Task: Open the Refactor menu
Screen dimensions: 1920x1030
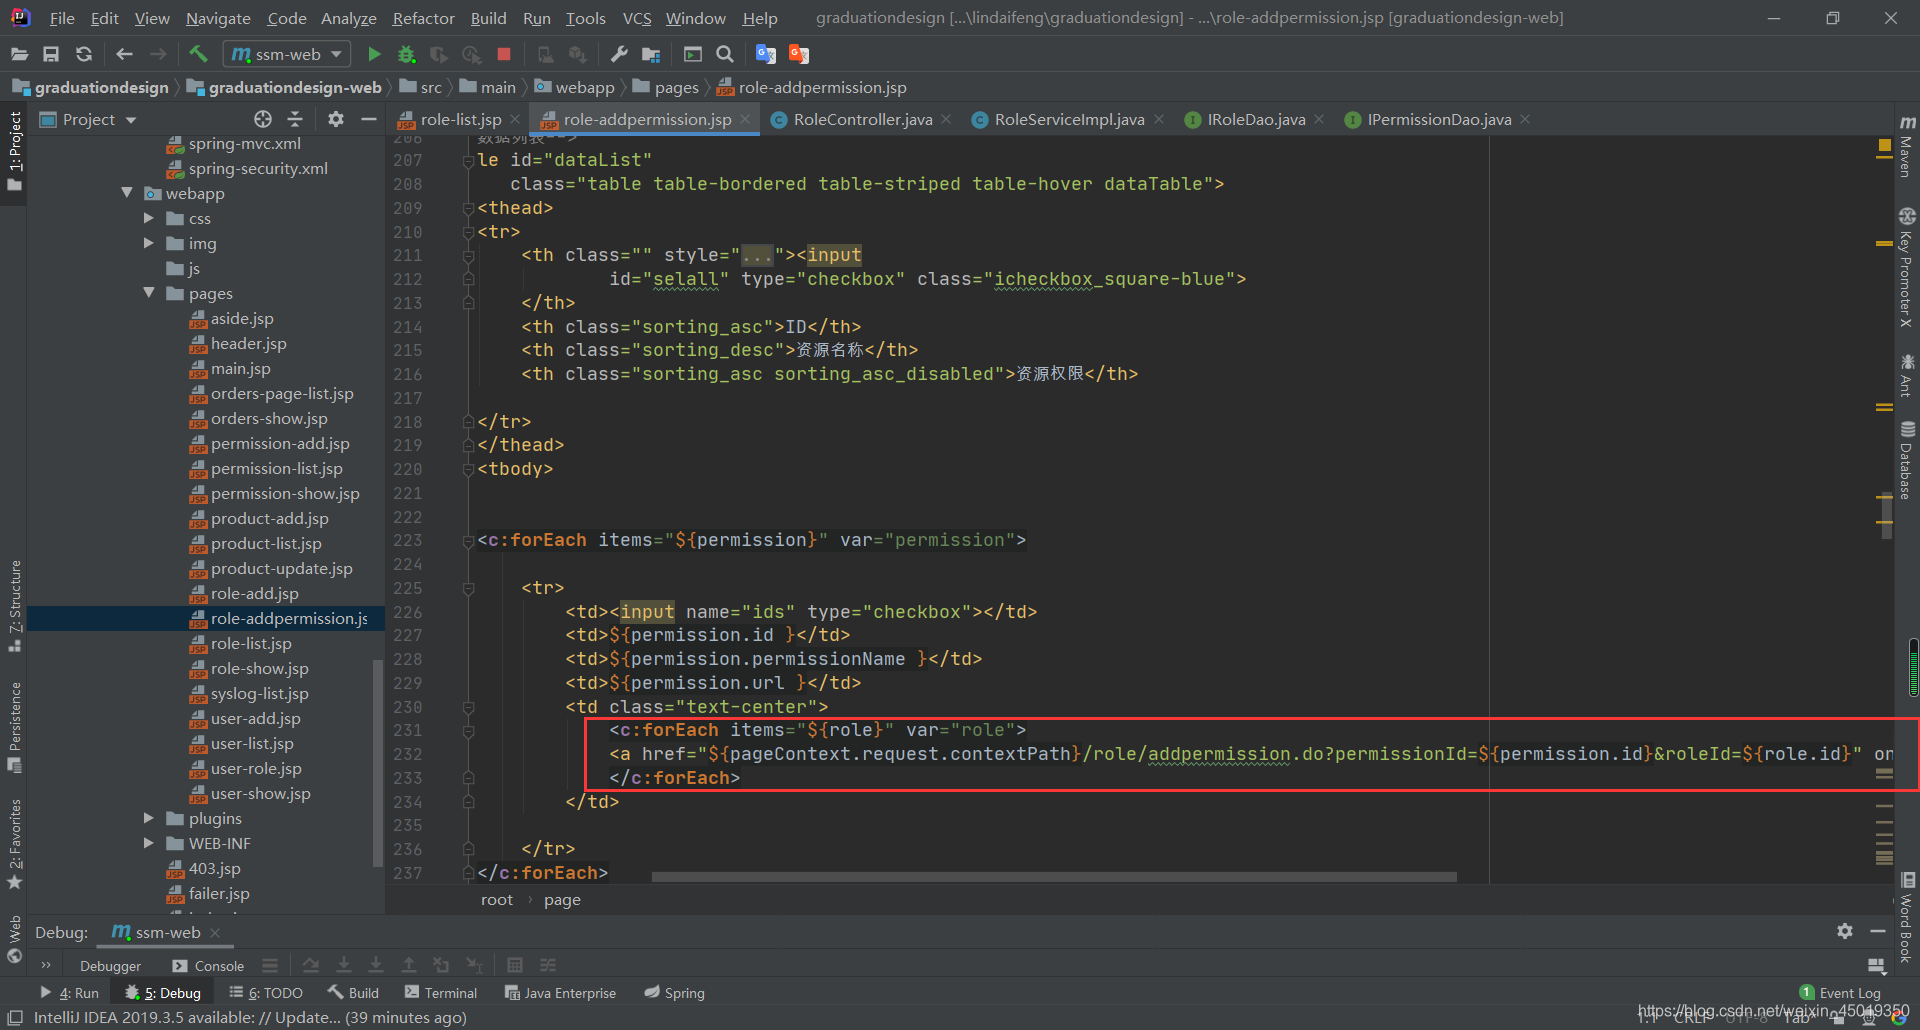Action: tap(423, 18)
